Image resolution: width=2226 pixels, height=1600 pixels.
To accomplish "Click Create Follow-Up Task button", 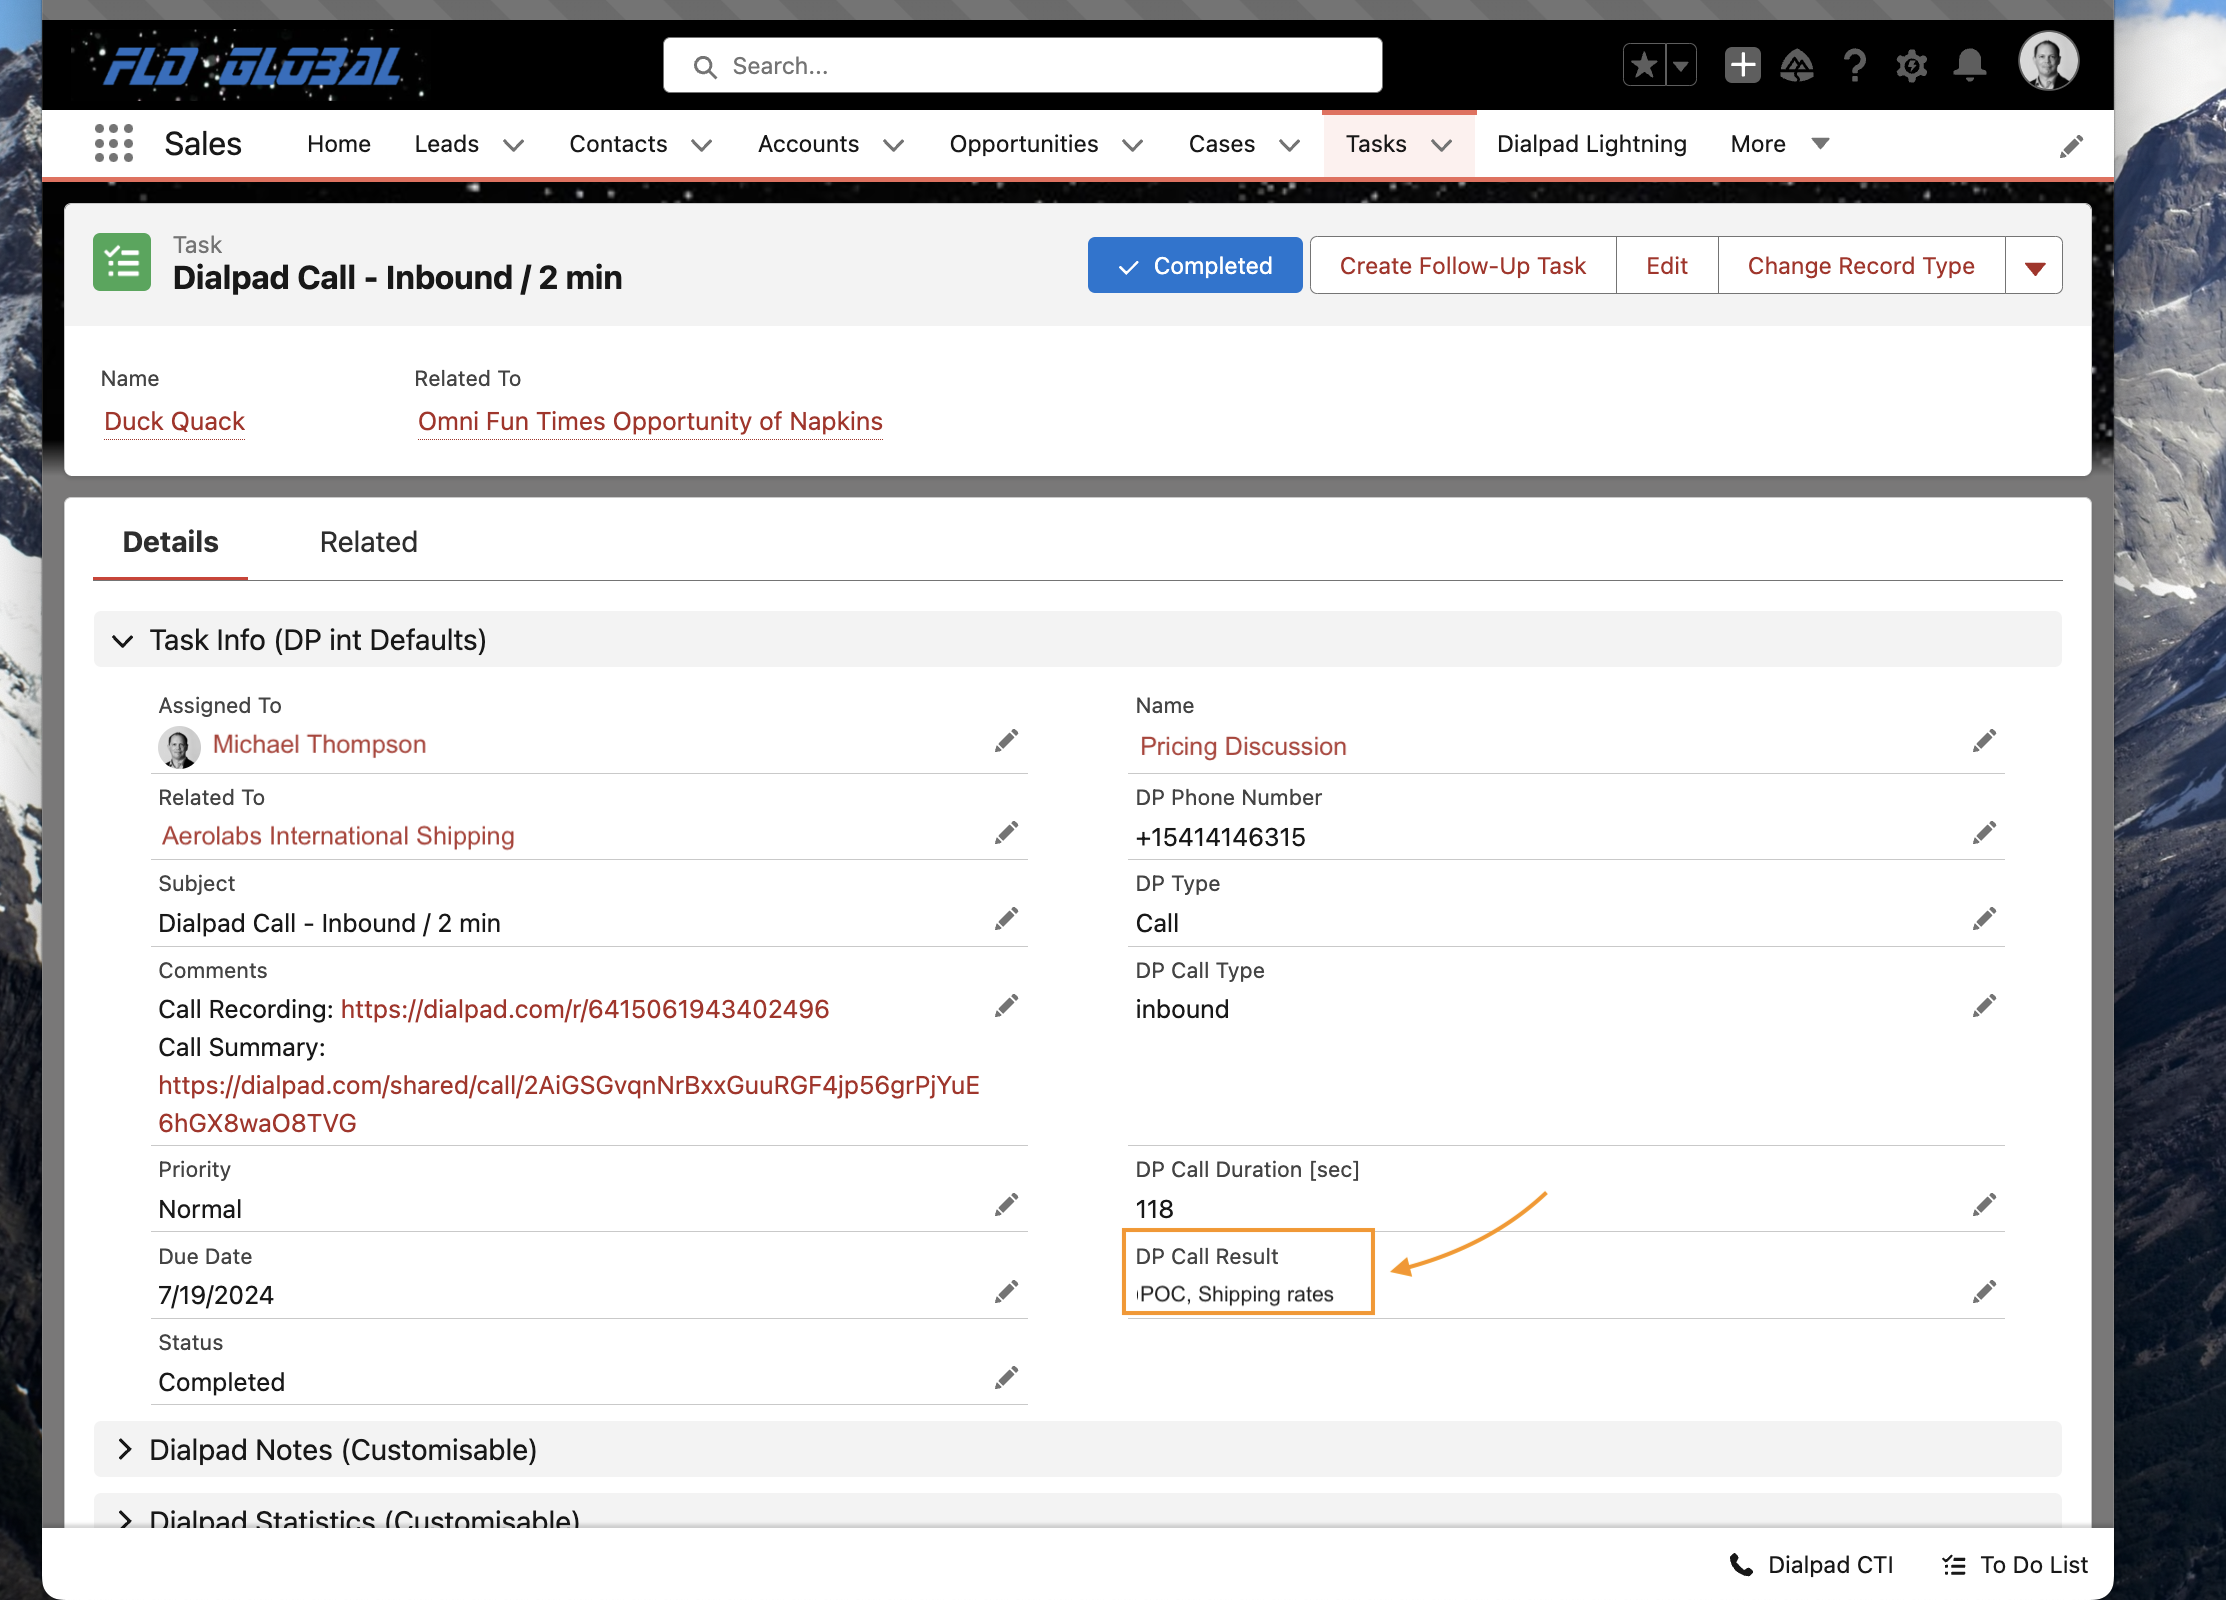I will coord(1463,266).
